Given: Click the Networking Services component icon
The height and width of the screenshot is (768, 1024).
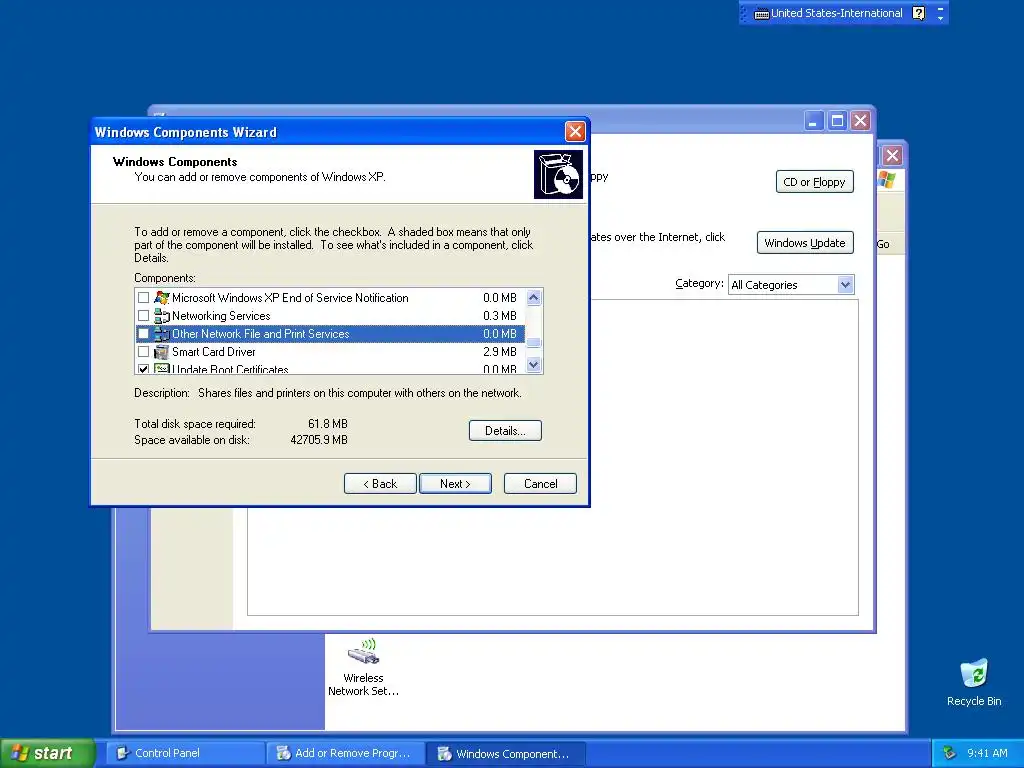Looking at the screenshot, I should (161, 316).
